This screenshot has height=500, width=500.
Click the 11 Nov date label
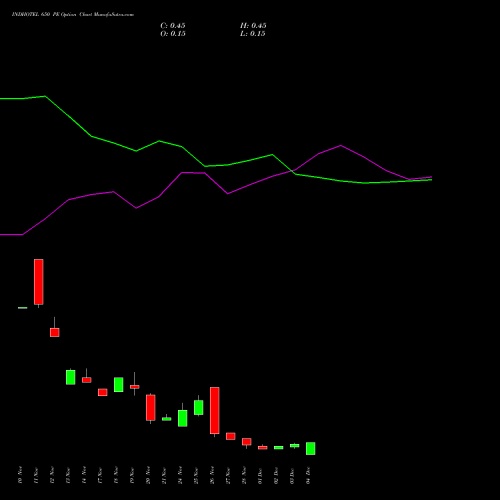pos(36,475)
